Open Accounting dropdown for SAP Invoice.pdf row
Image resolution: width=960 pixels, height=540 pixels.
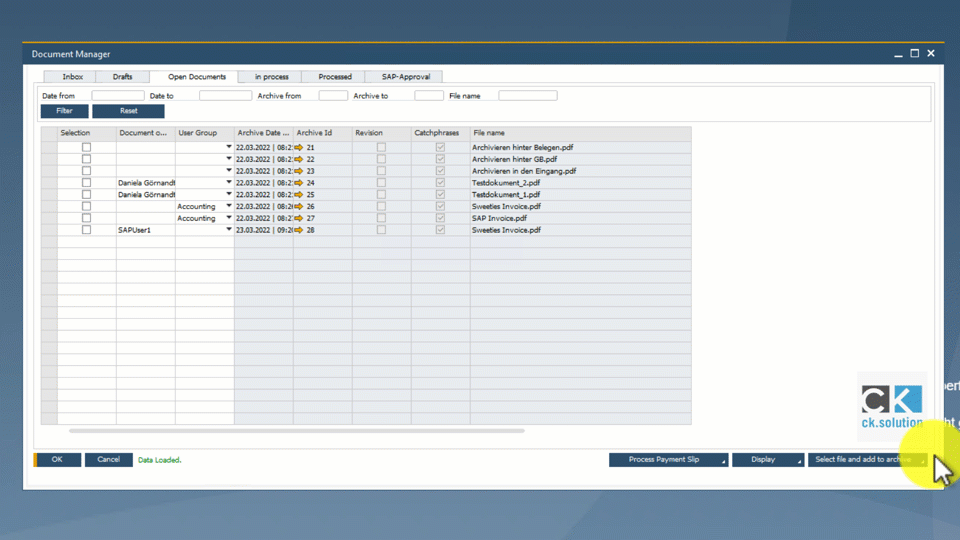(x=229, y=217)
